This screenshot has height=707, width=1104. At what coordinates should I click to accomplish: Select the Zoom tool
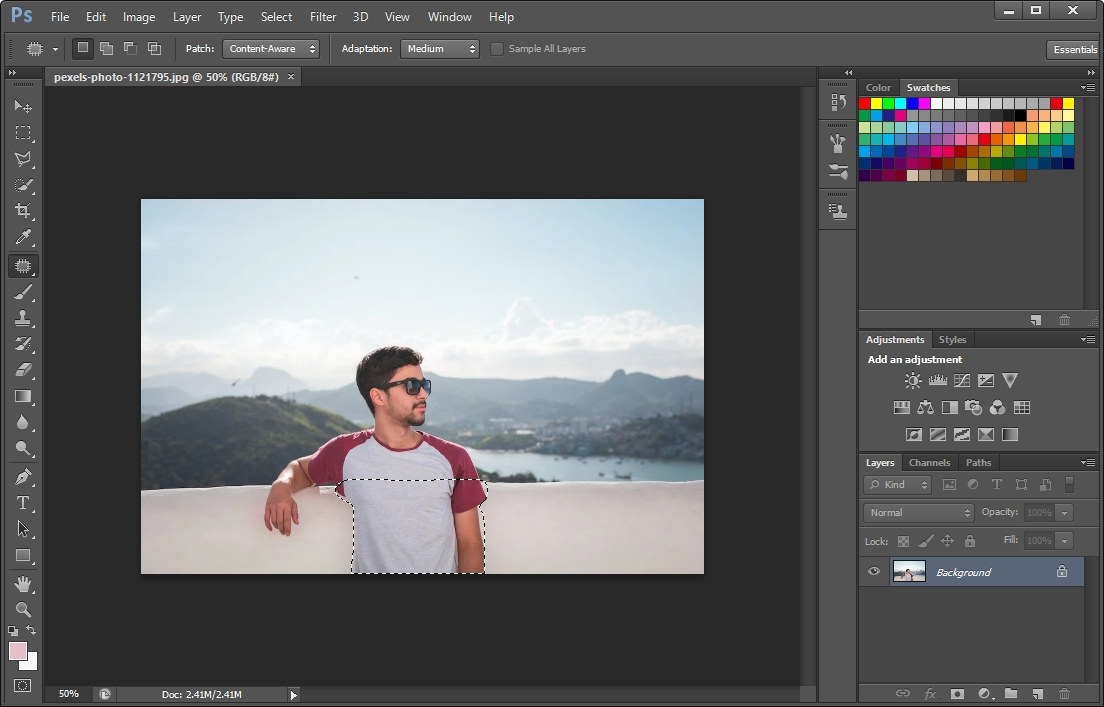pyautogui.click(x=23, y=609)
